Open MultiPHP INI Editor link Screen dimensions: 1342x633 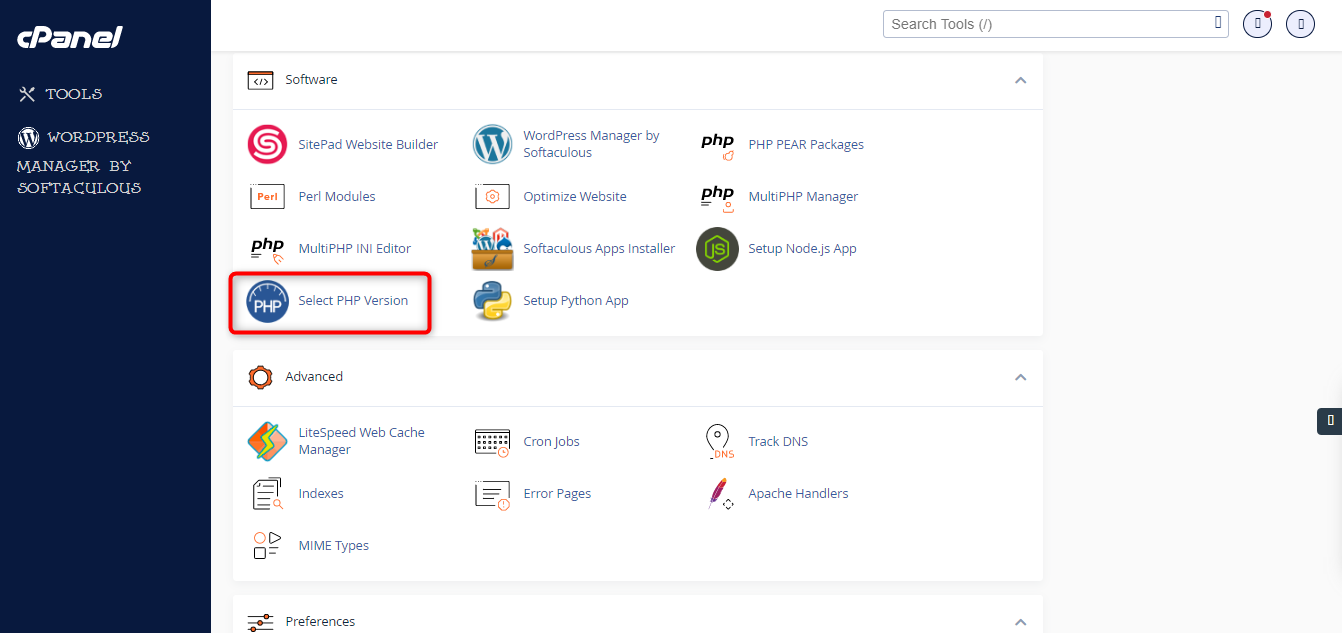pos(355,249)
